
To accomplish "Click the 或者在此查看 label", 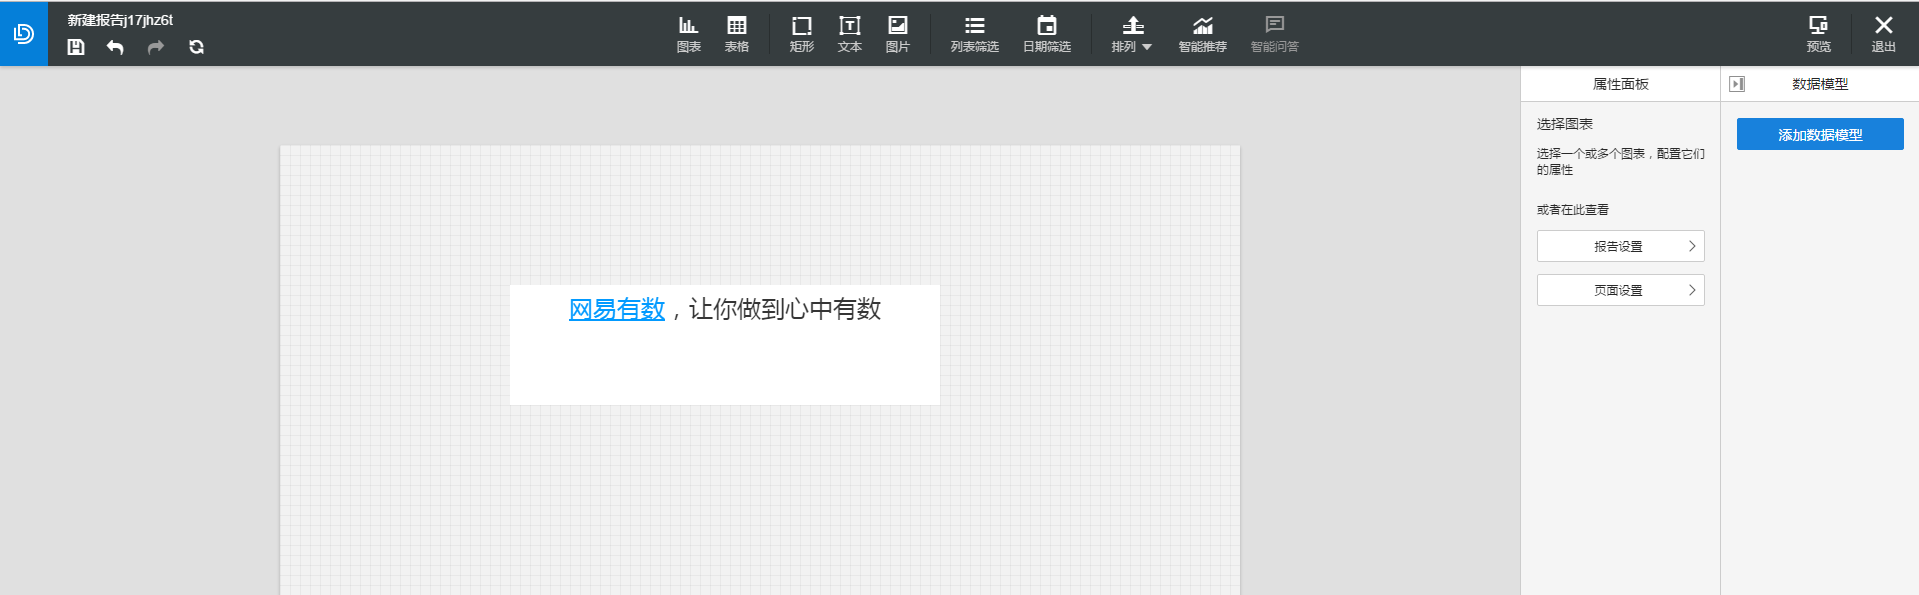I will click(1573, 210).
